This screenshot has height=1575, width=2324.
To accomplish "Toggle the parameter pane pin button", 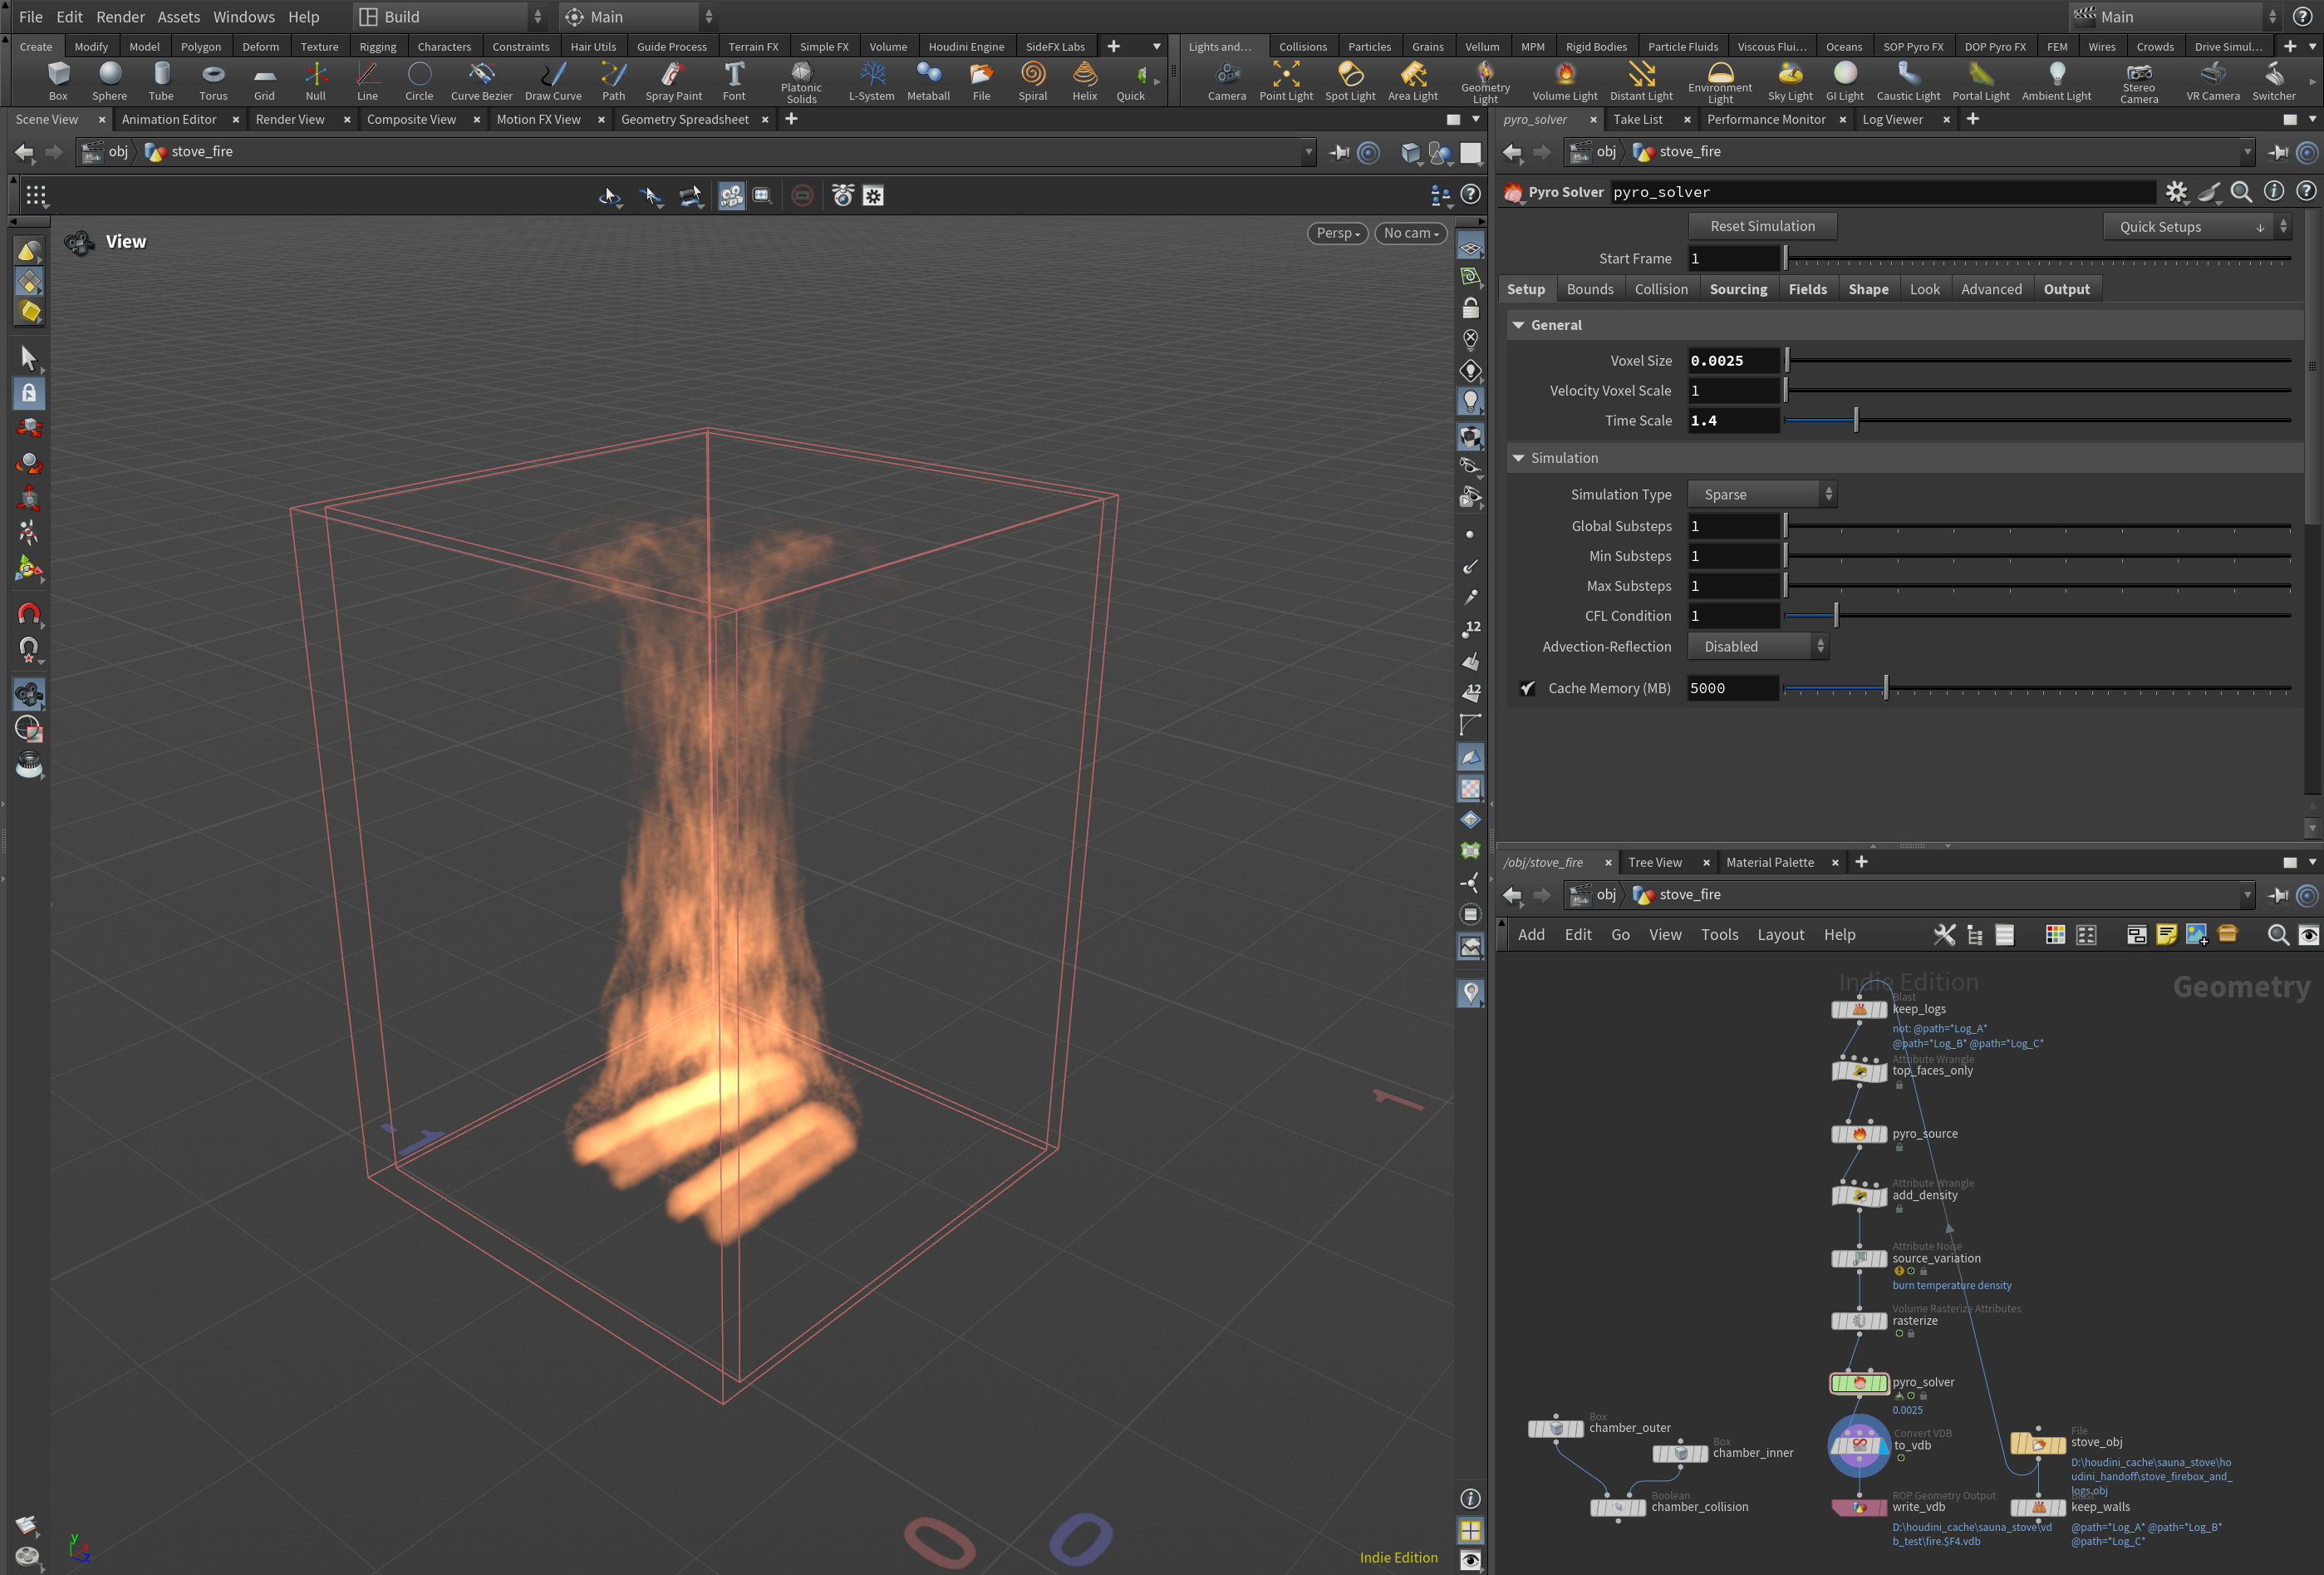I will (2277, 152).
